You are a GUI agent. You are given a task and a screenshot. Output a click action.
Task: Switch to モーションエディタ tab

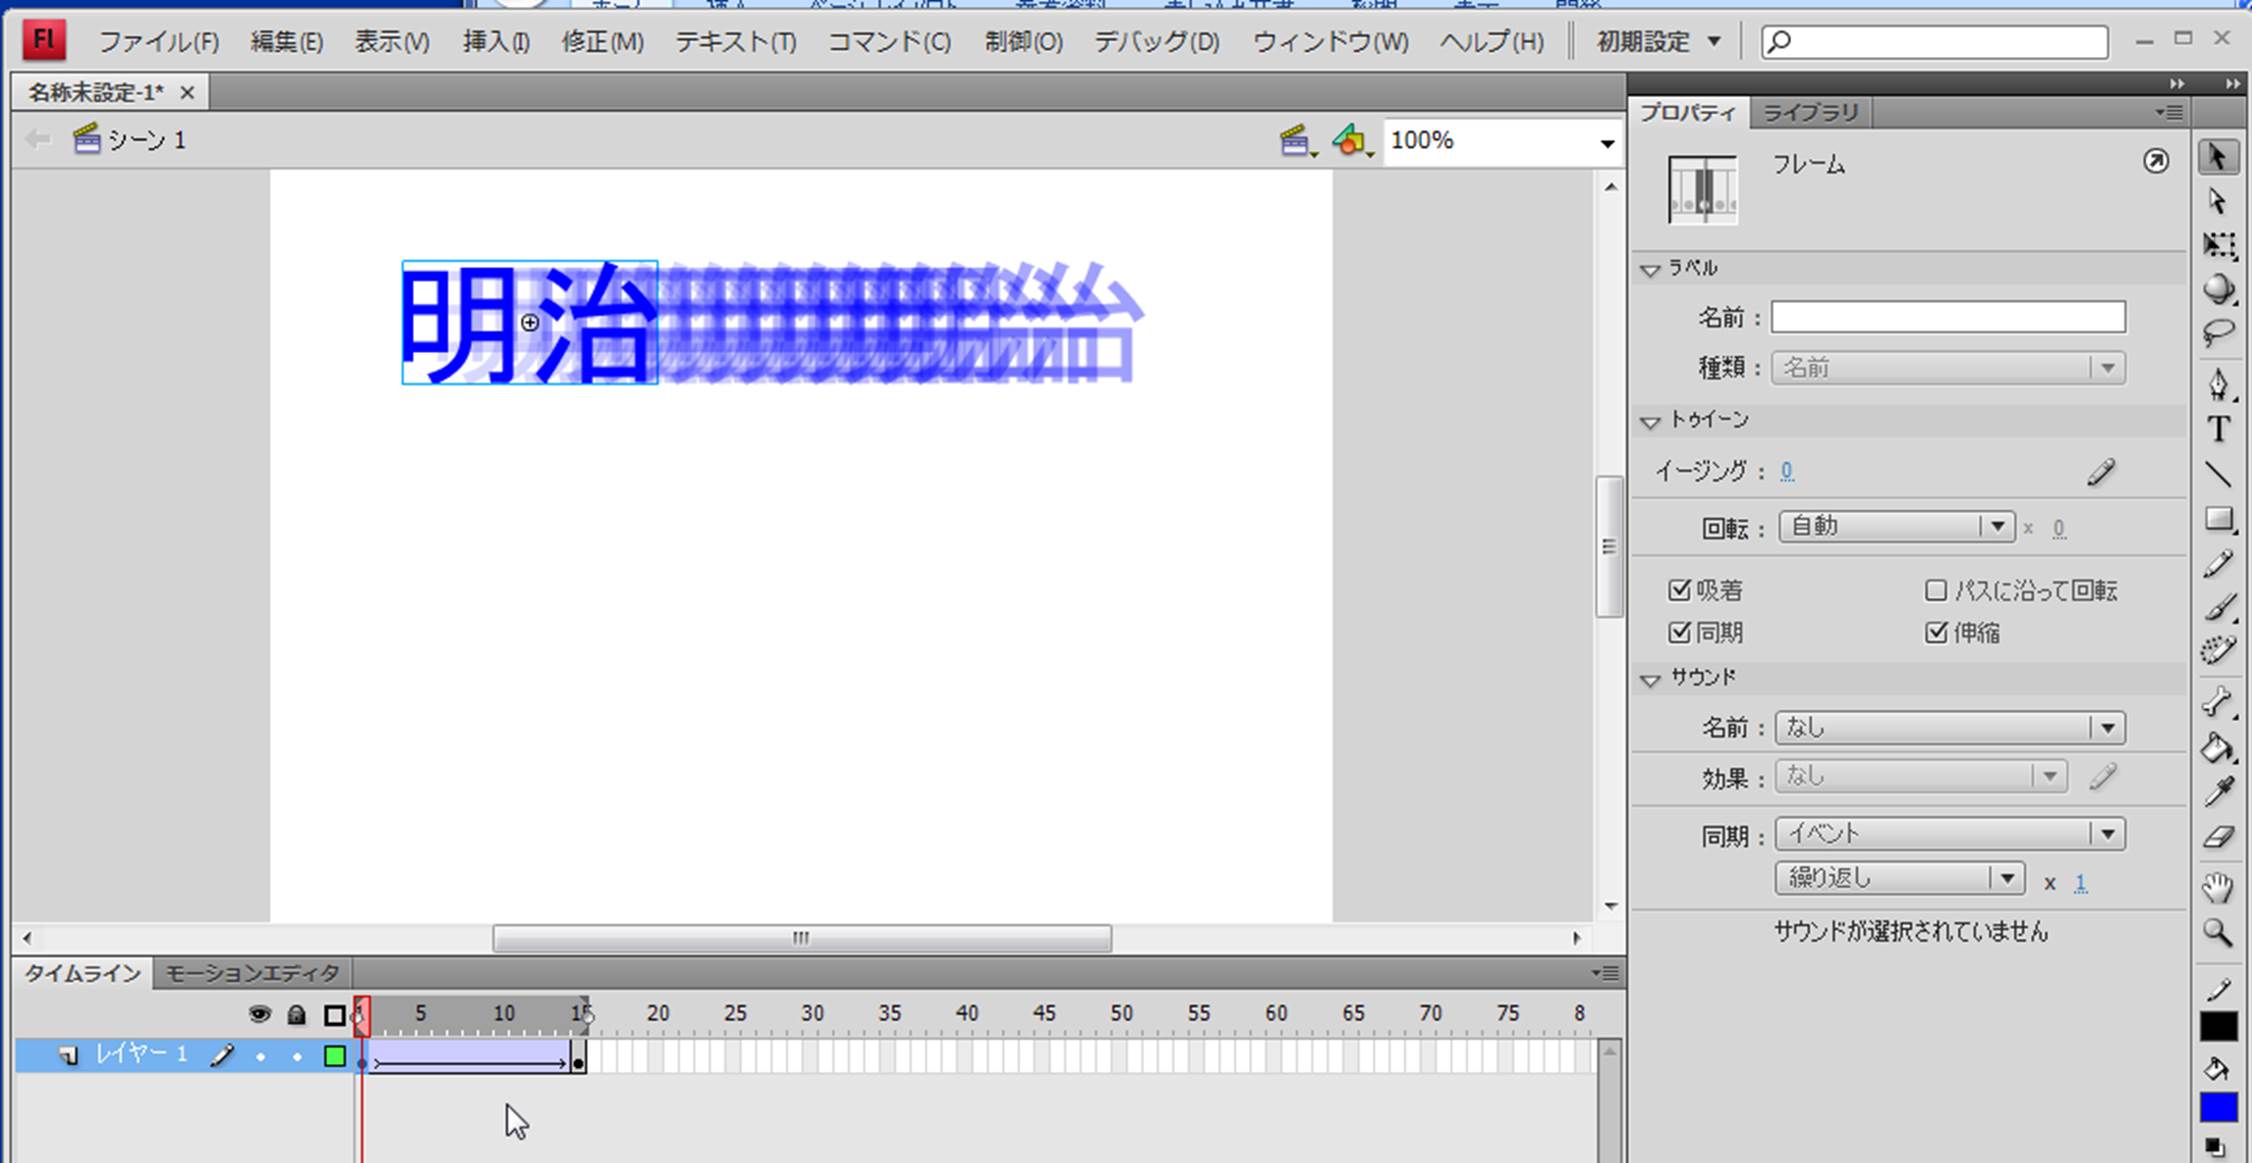pyautogui.click(x=252, y=973)
